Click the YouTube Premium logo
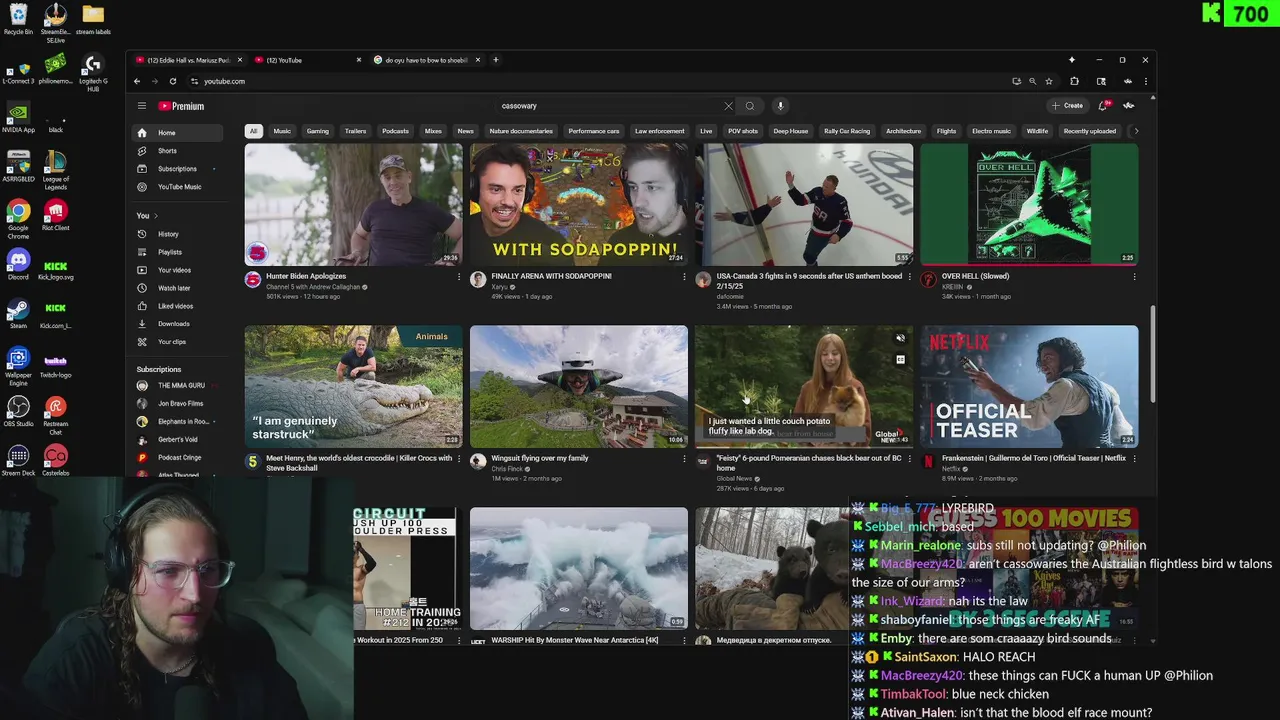1280x720 pixels. (x=181, y=106)
